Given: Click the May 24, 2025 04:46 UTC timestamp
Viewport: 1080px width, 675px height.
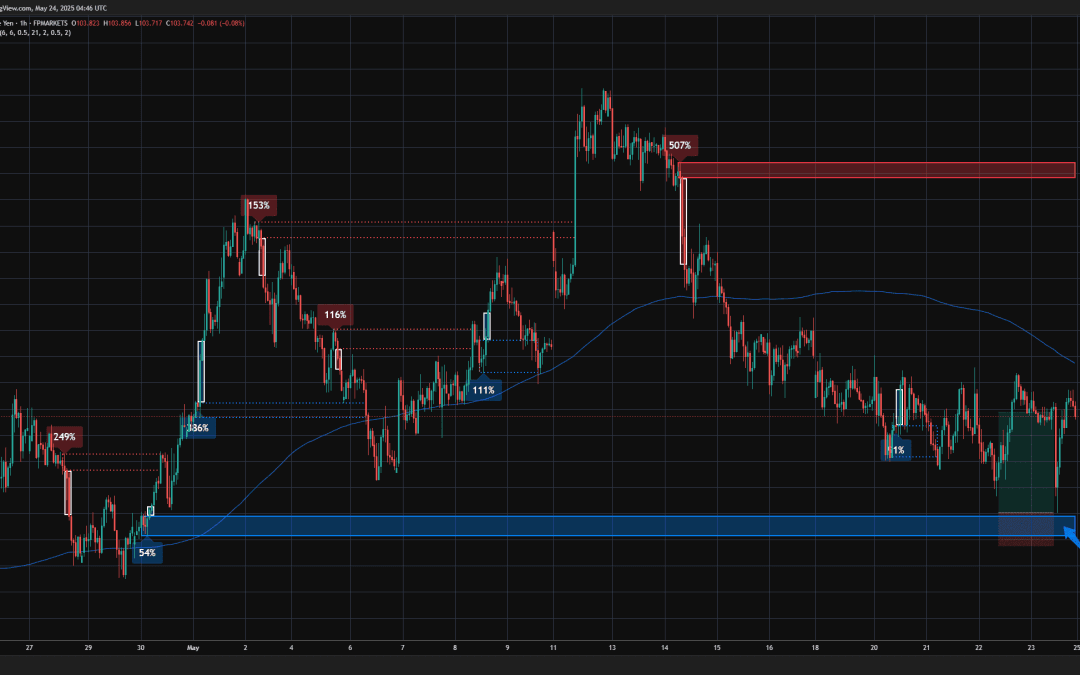Looking at the screenshot, I should [x=68, y=8].
